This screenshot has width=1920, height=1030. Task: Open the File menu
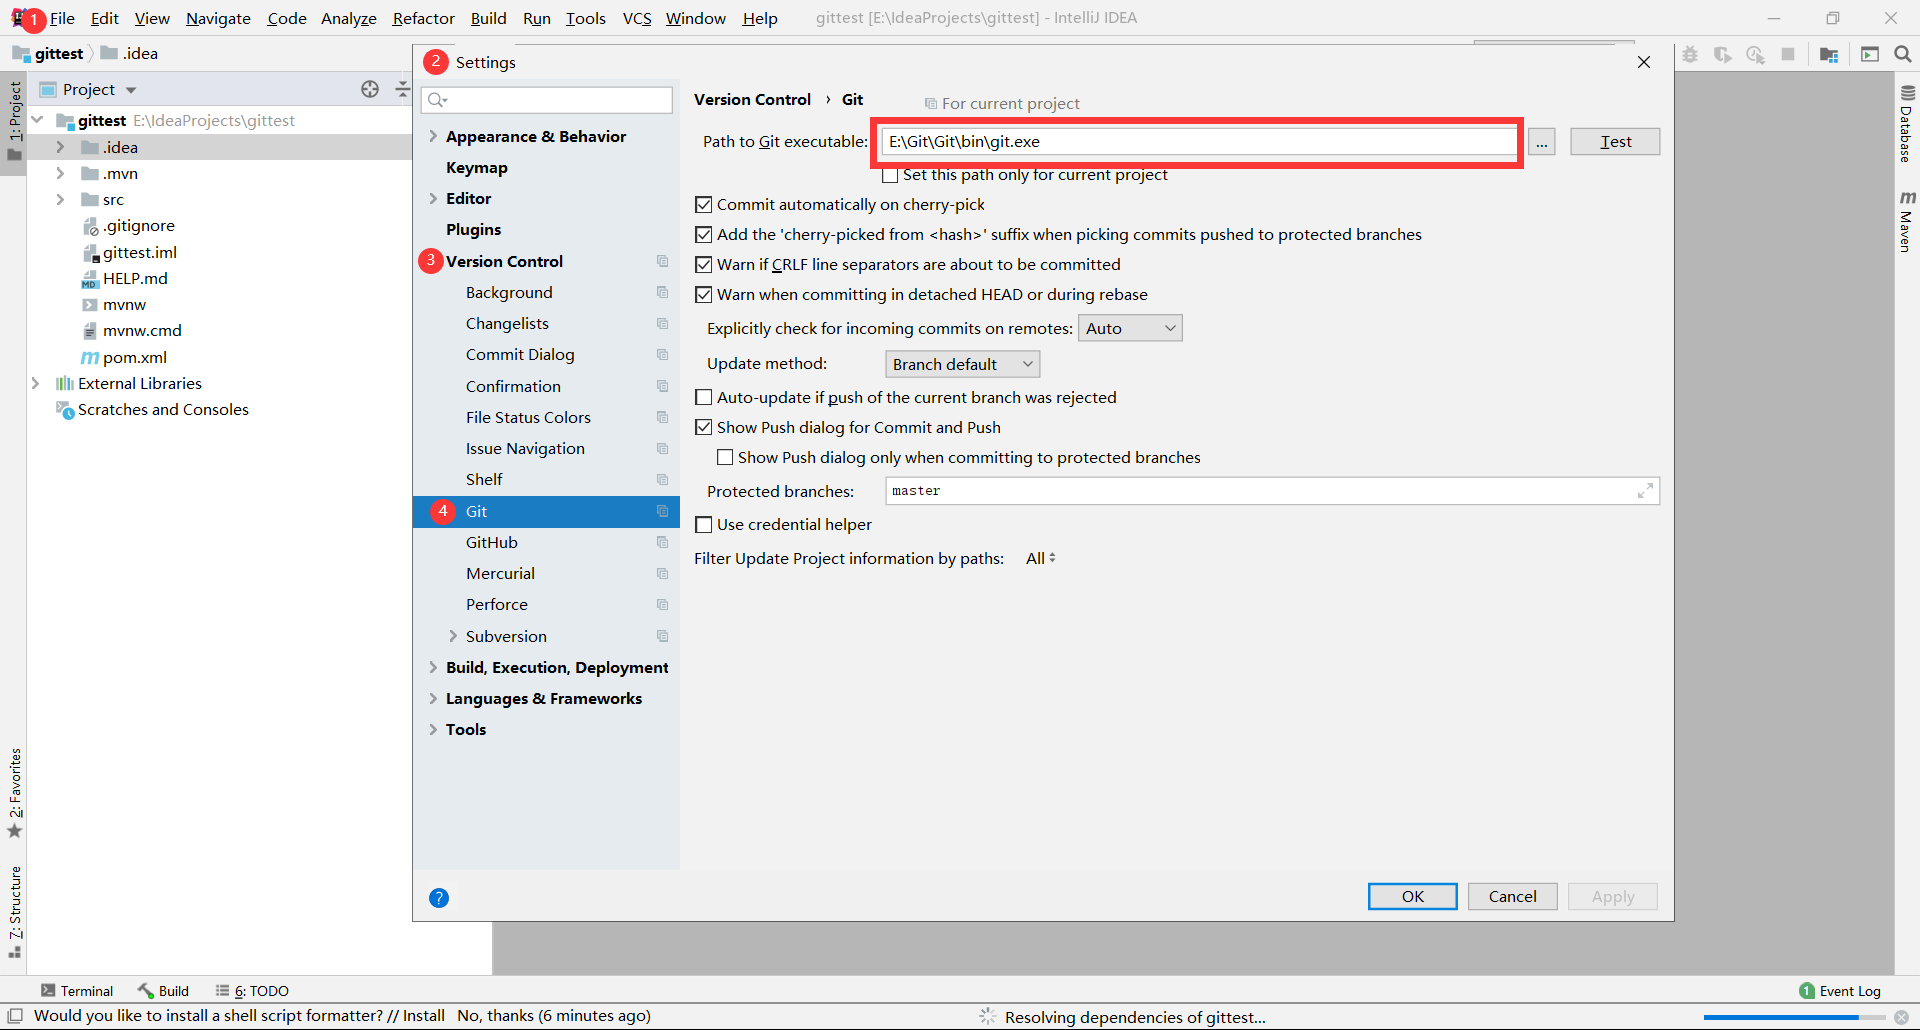(62, 18)
